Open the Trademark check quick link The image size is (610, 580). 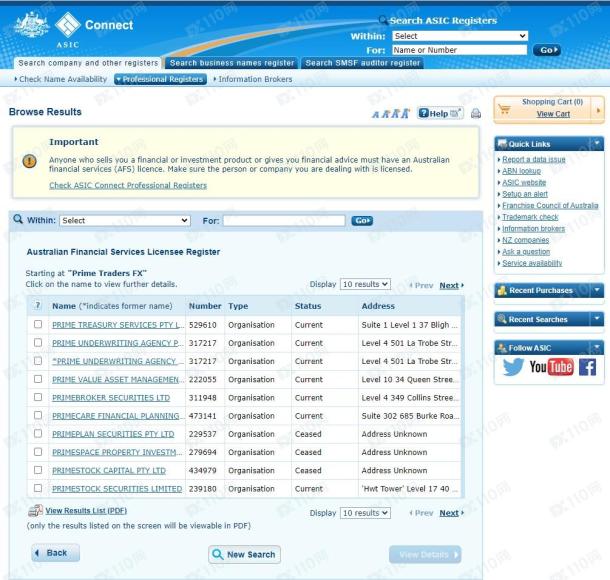pyautogui.click(x=530, y=217)
